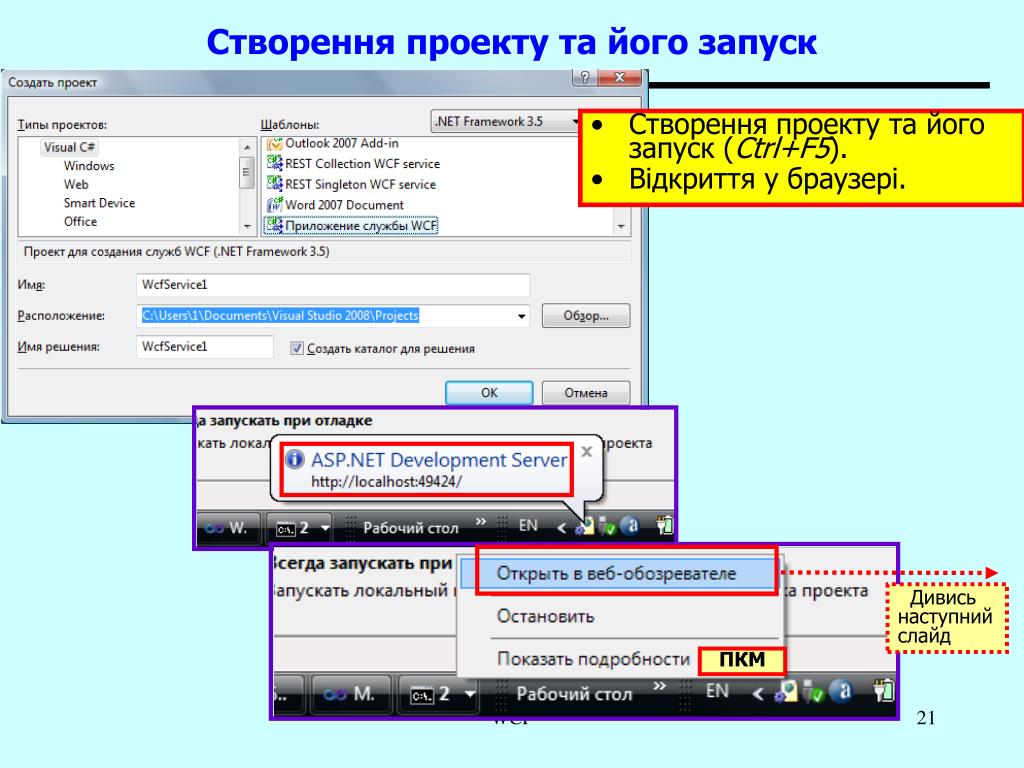Click project types scrollbar up arrow

247,148
